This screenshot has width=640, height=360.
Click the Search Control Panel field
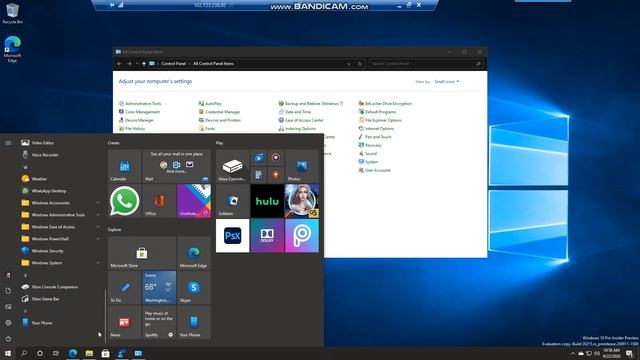[426, 64]
